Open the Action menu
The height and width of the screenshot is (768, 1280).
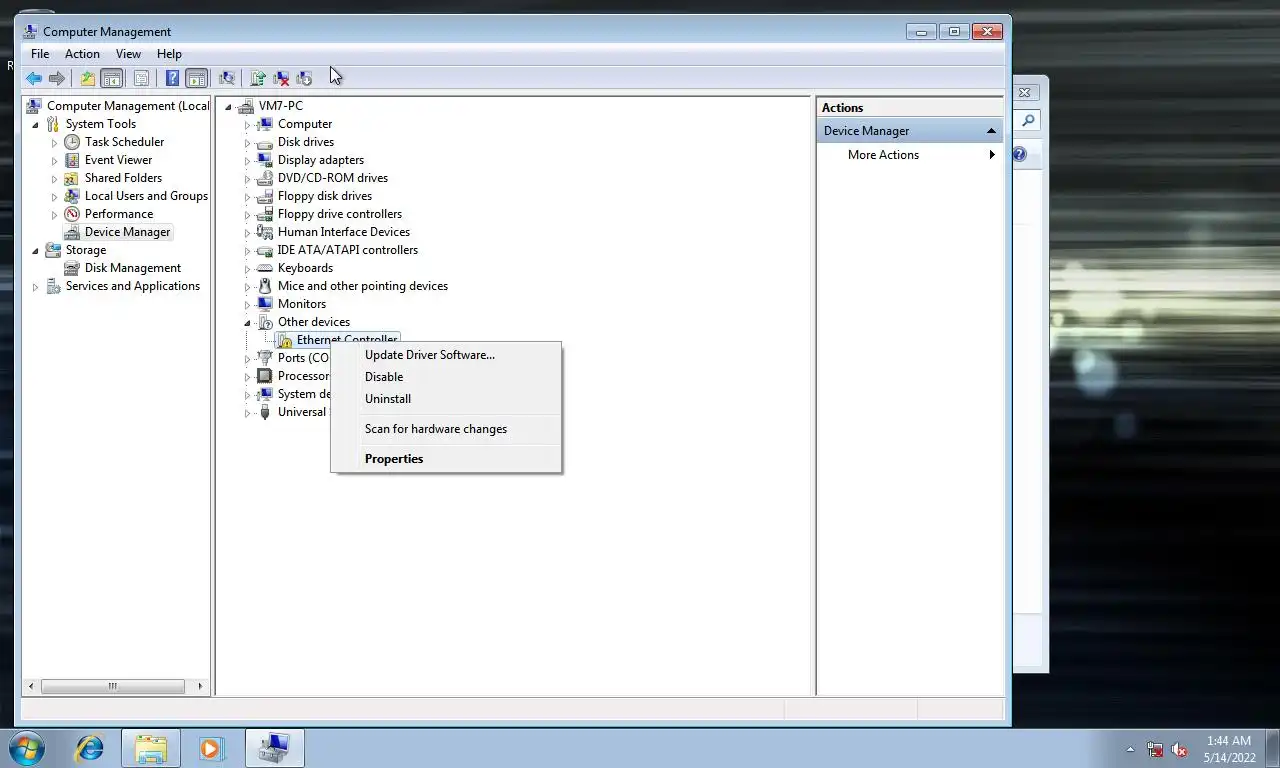pos(82,54)
